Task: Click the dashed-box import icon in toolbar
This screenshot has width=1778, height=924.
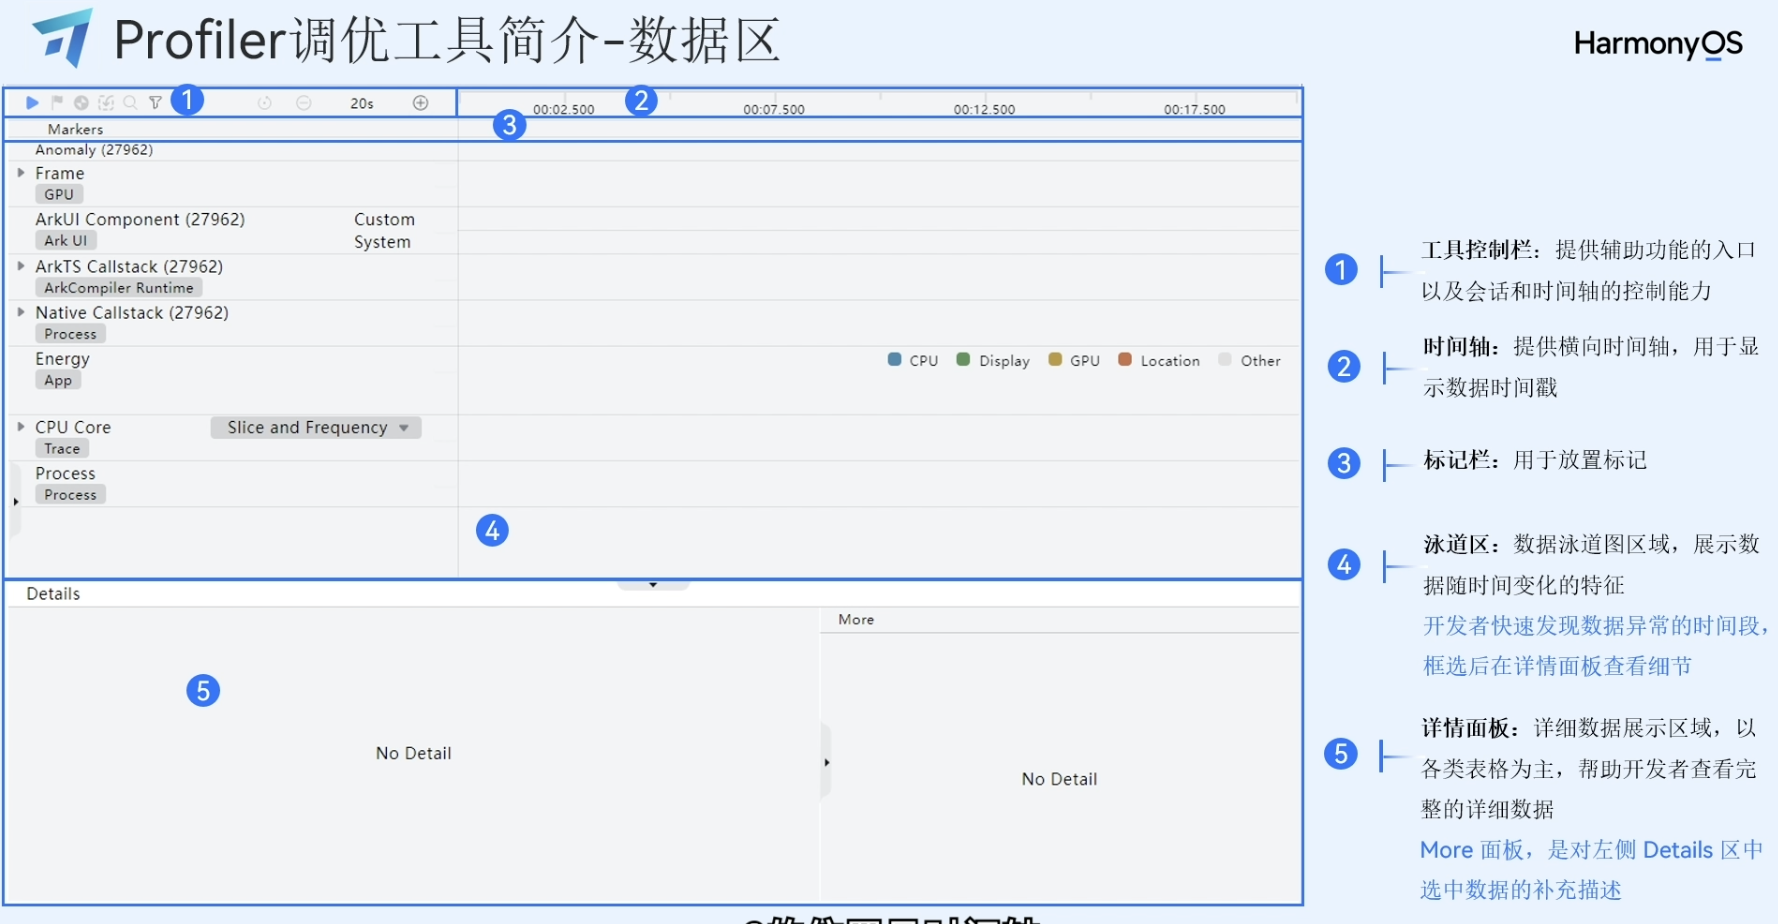Action: point(106,102)
